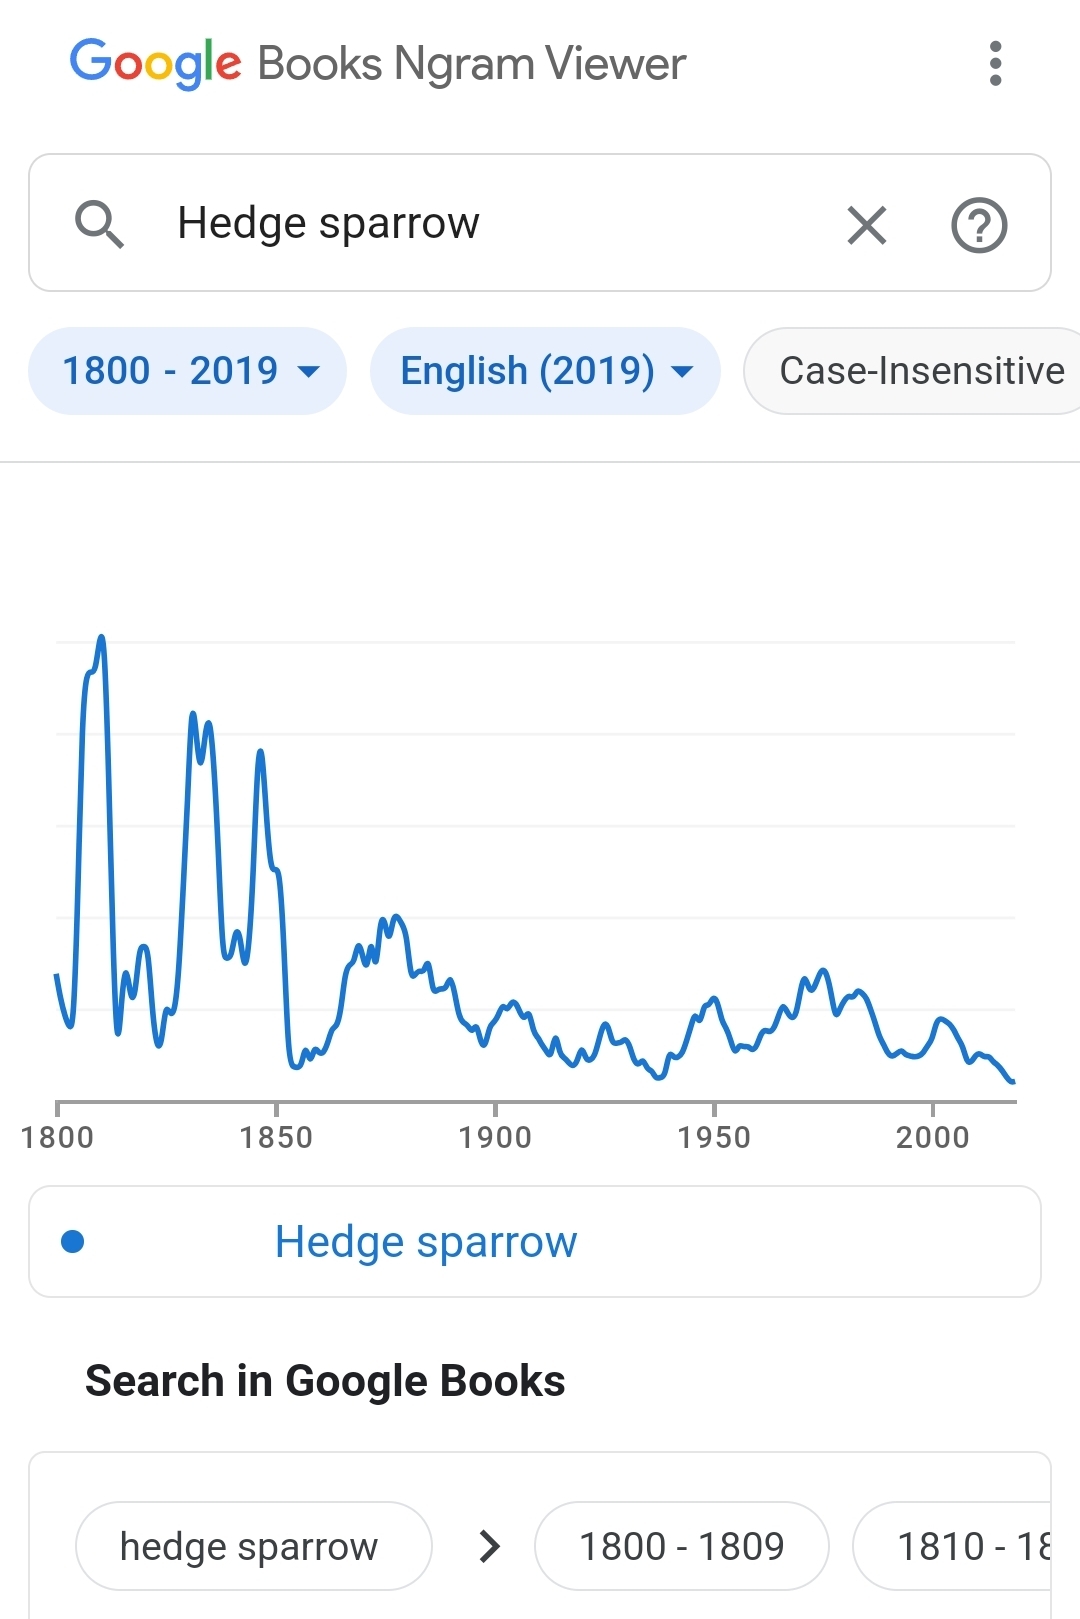Open the three-dot overflow menu
This screenshot has width=1080, height=1619.
pyautogui.click(x=994, y=63)
